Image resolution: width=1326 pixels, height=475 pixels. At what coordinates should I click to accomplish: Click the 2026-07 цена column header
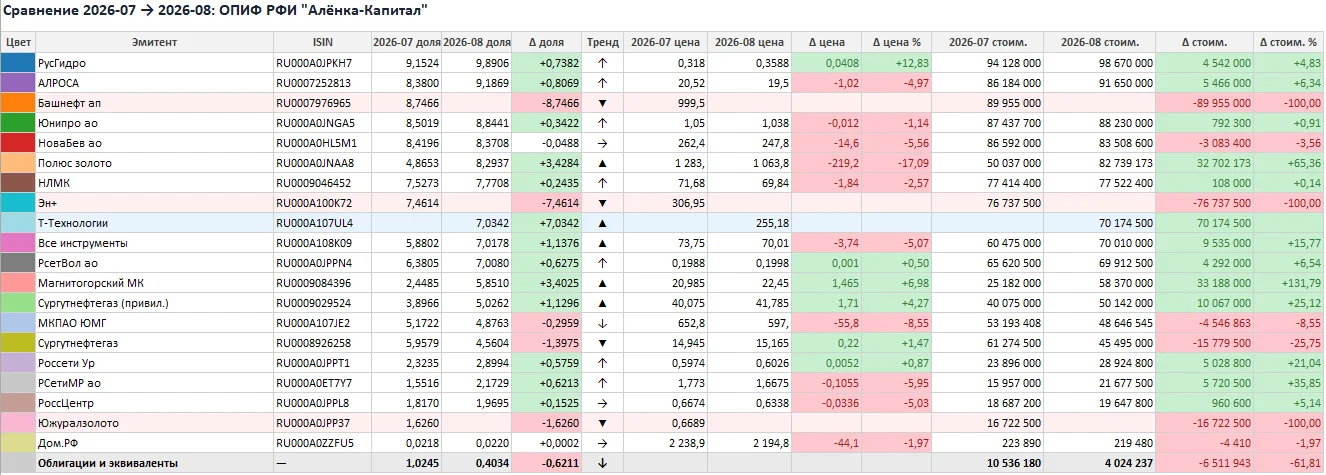point(664,42)
